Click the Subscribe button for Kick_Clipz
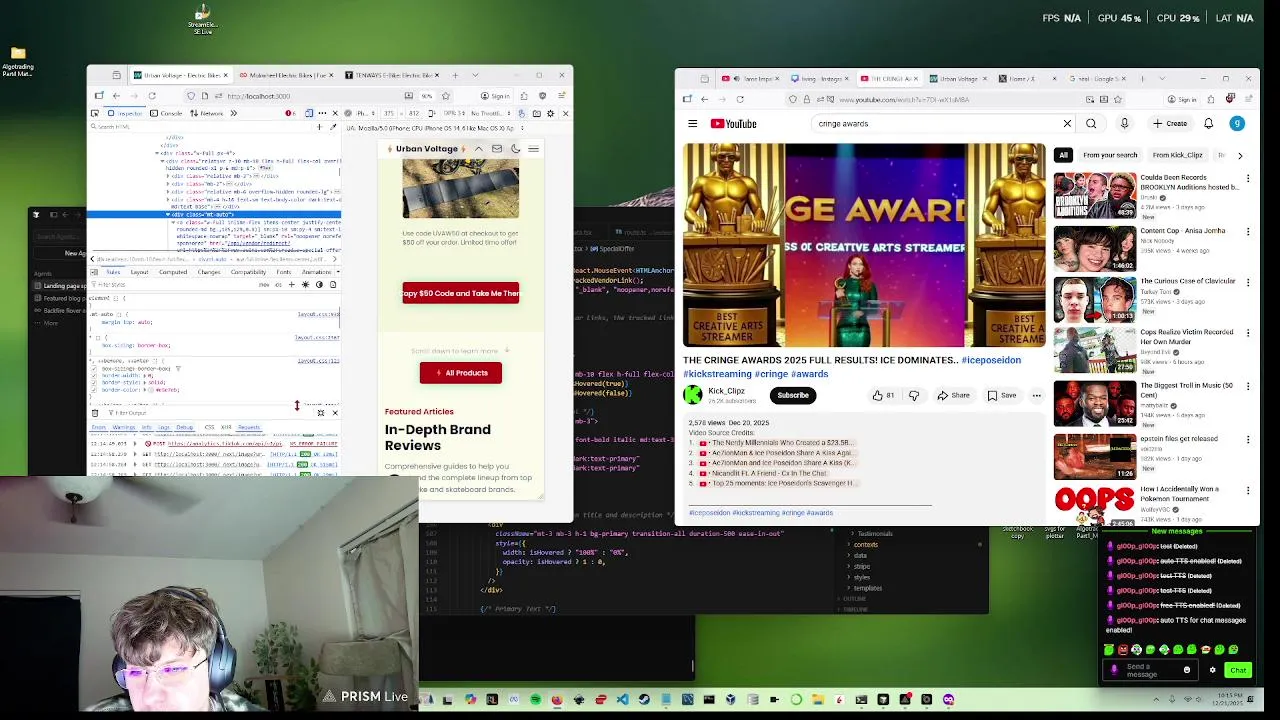 coord(793,395)
